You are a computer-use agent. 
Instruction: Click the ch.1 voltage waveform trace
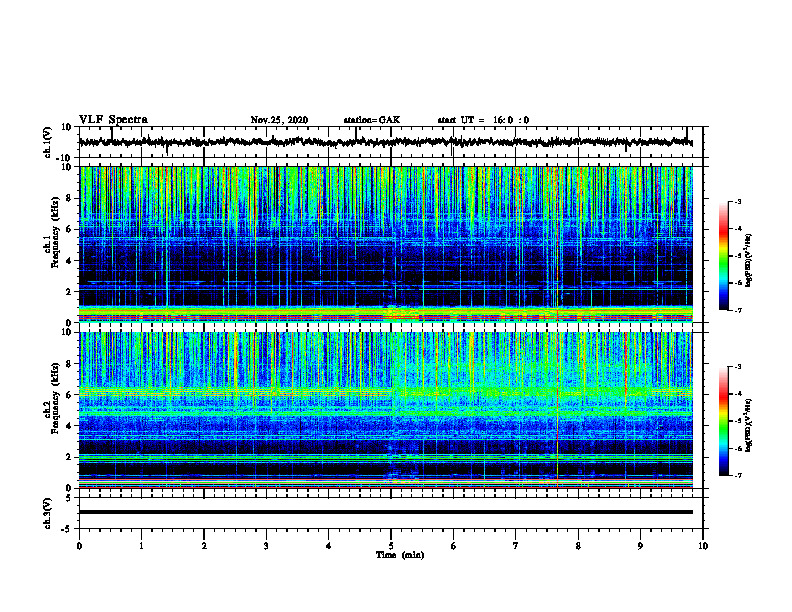385,142
